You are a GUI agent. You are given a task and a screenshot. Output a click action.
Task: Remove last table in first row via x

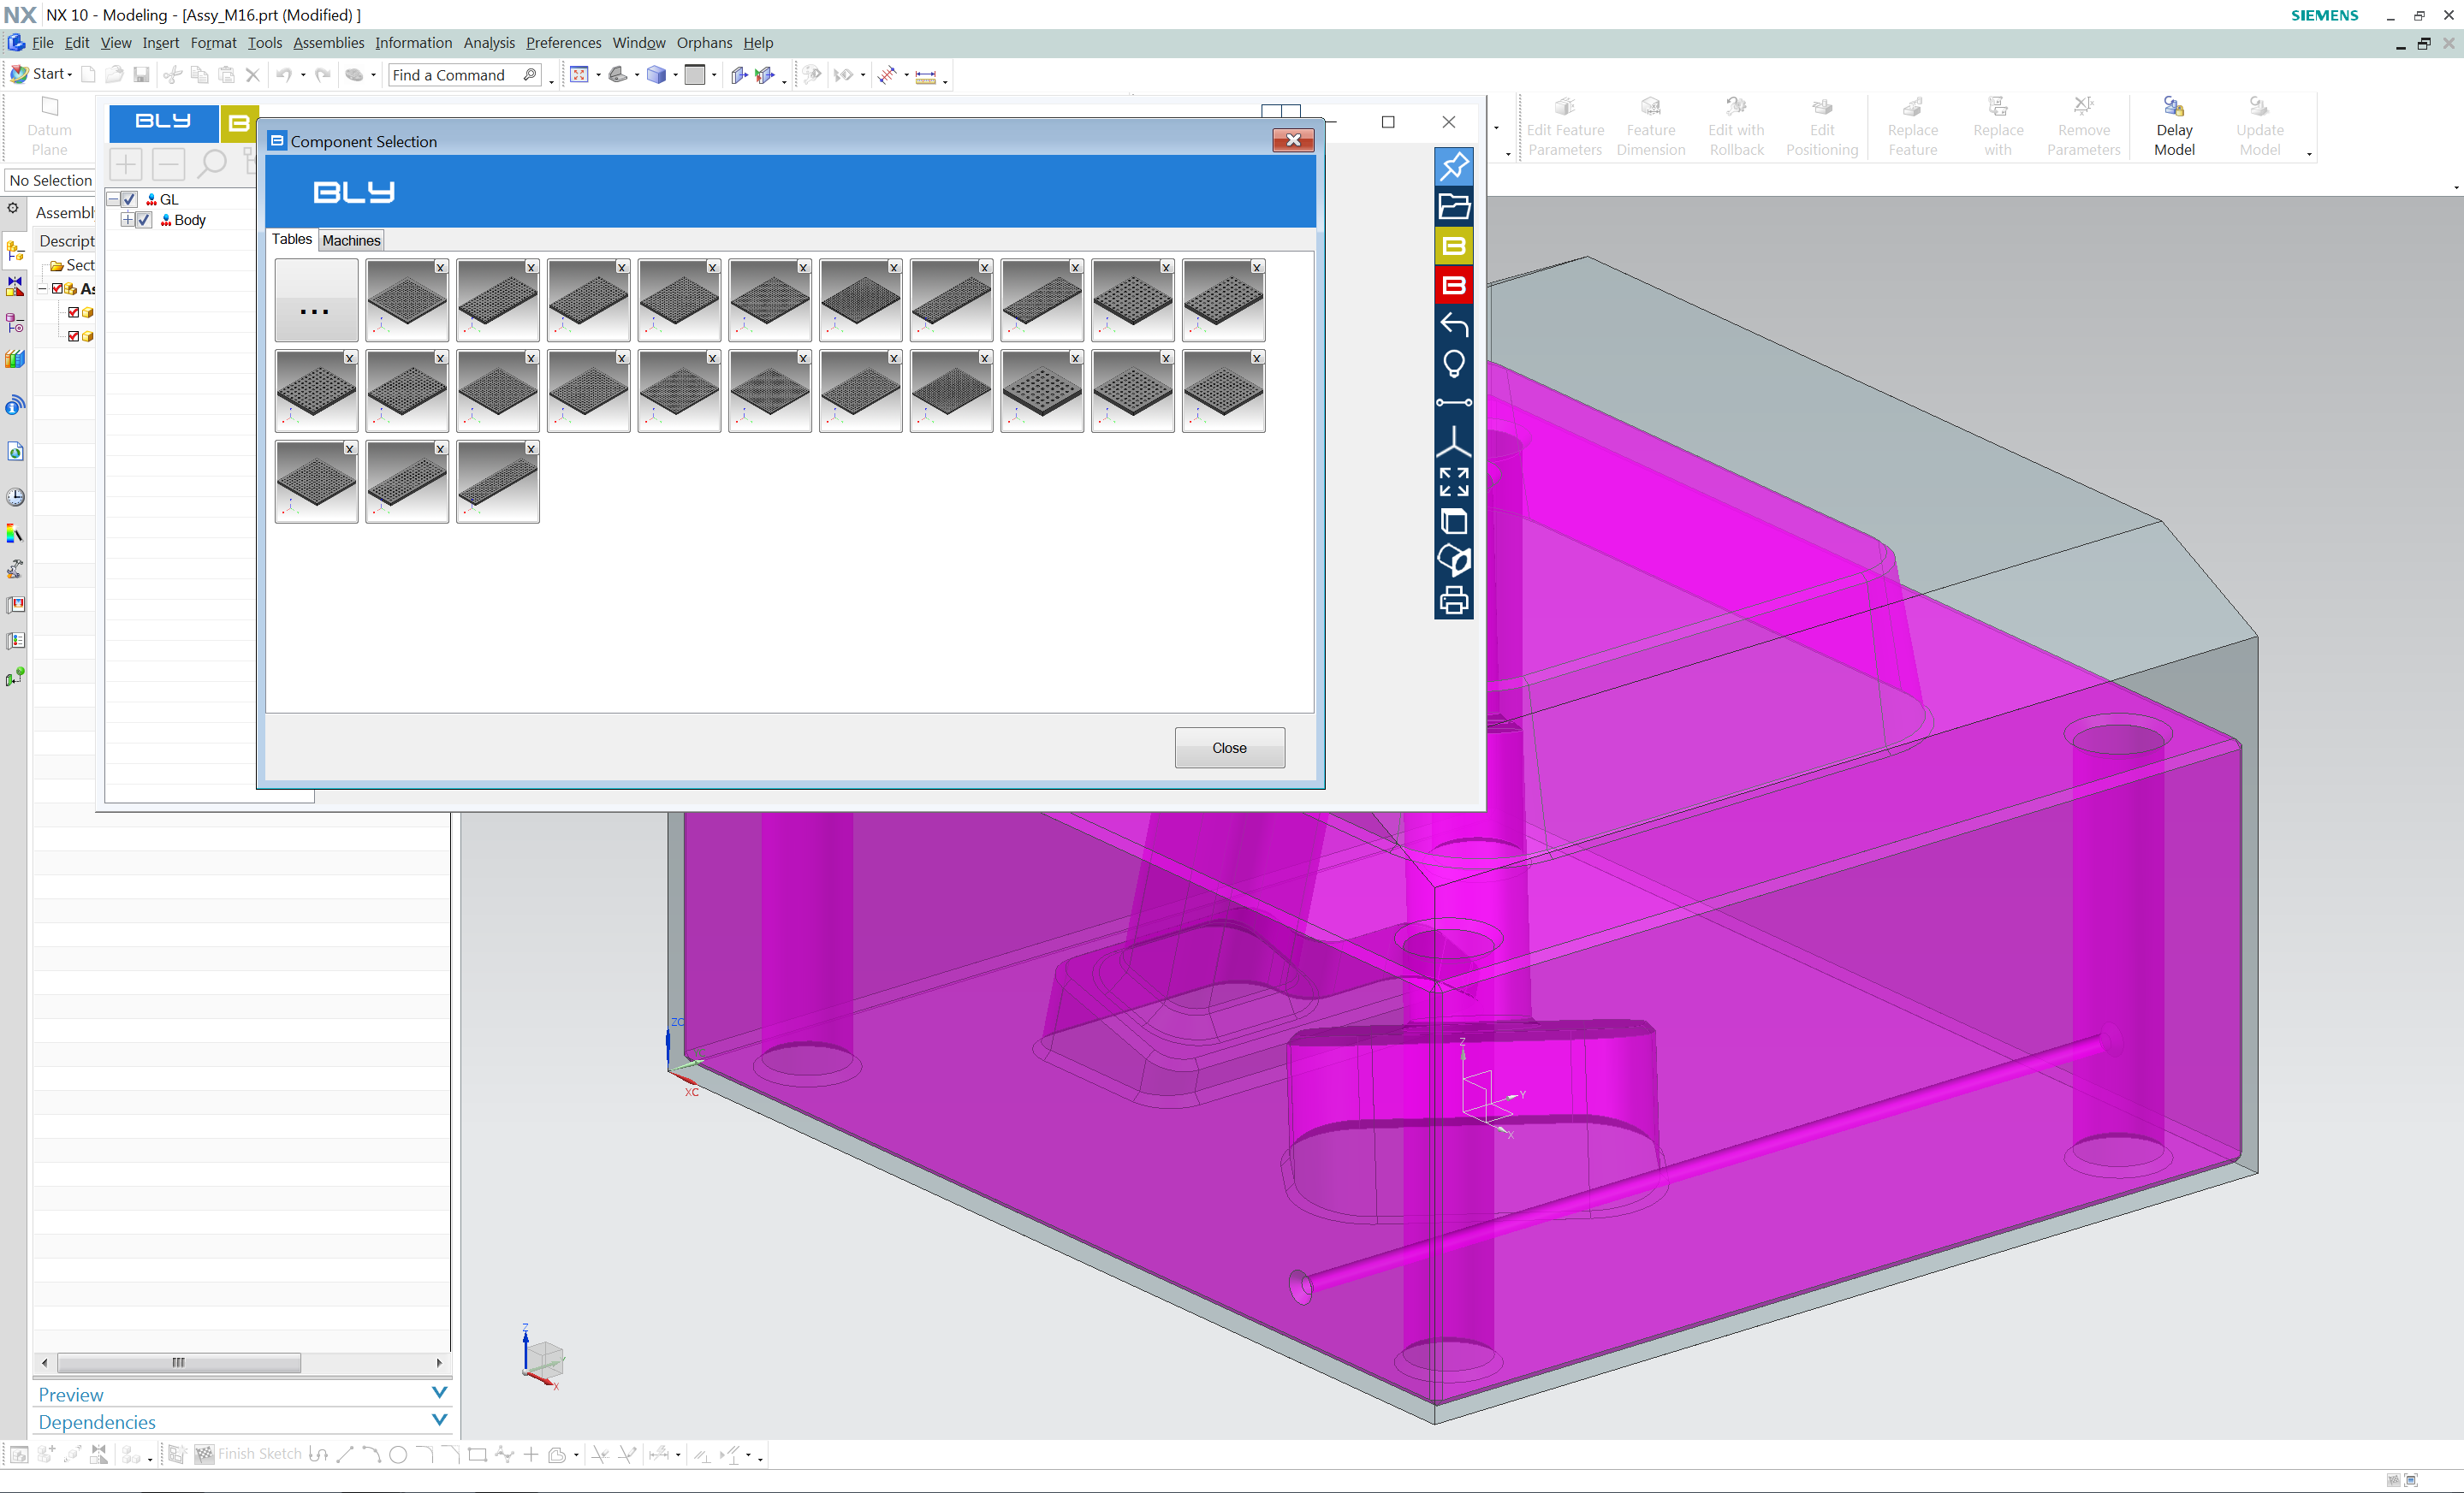(1257, 267)
